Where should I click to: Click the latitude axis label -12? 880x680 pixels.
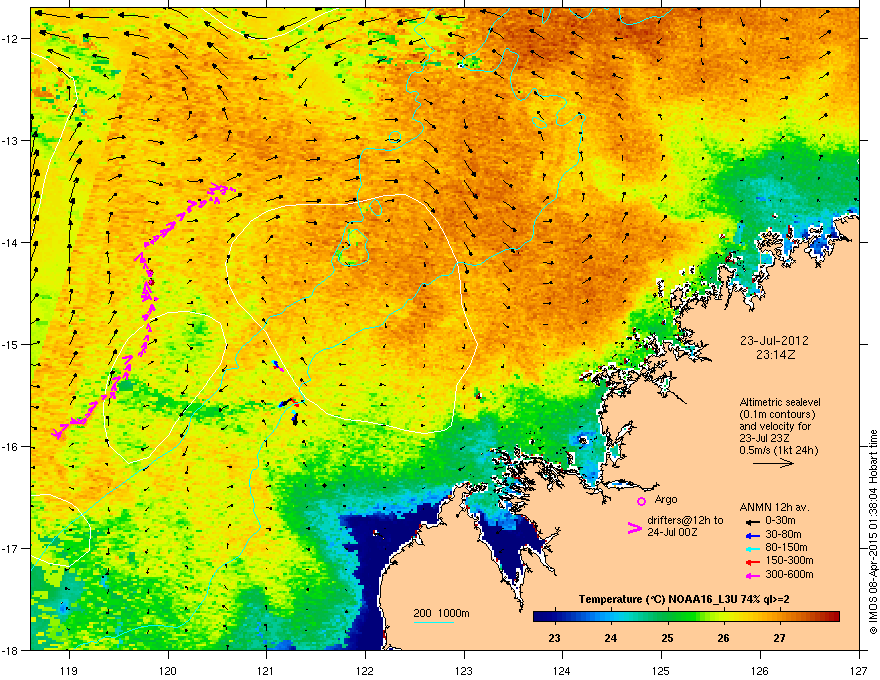(x=11, y=39)
